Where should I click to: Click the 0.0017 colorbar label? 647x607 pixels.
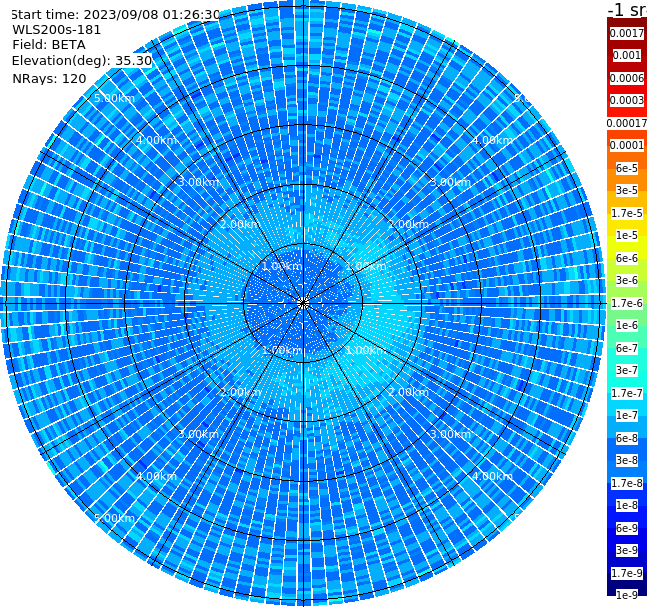(627, 33)
